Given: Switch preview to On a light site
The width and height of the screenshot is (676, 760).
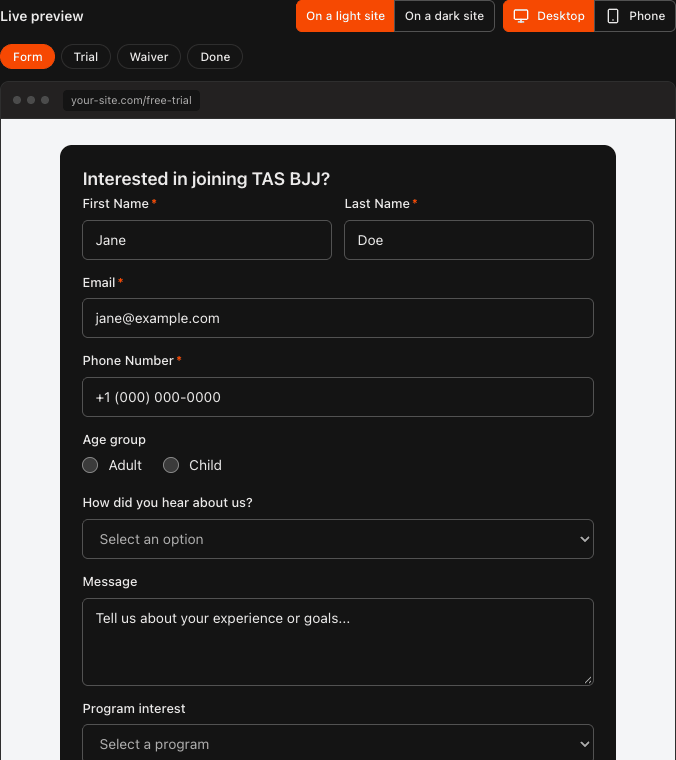Looking at the screenshot, I should pos(346,16).
